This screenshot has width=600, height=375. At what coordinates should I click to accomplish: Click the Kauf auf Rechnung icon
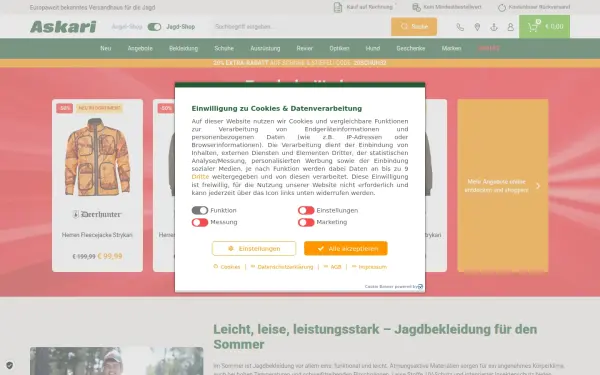(x=338, y=7)
